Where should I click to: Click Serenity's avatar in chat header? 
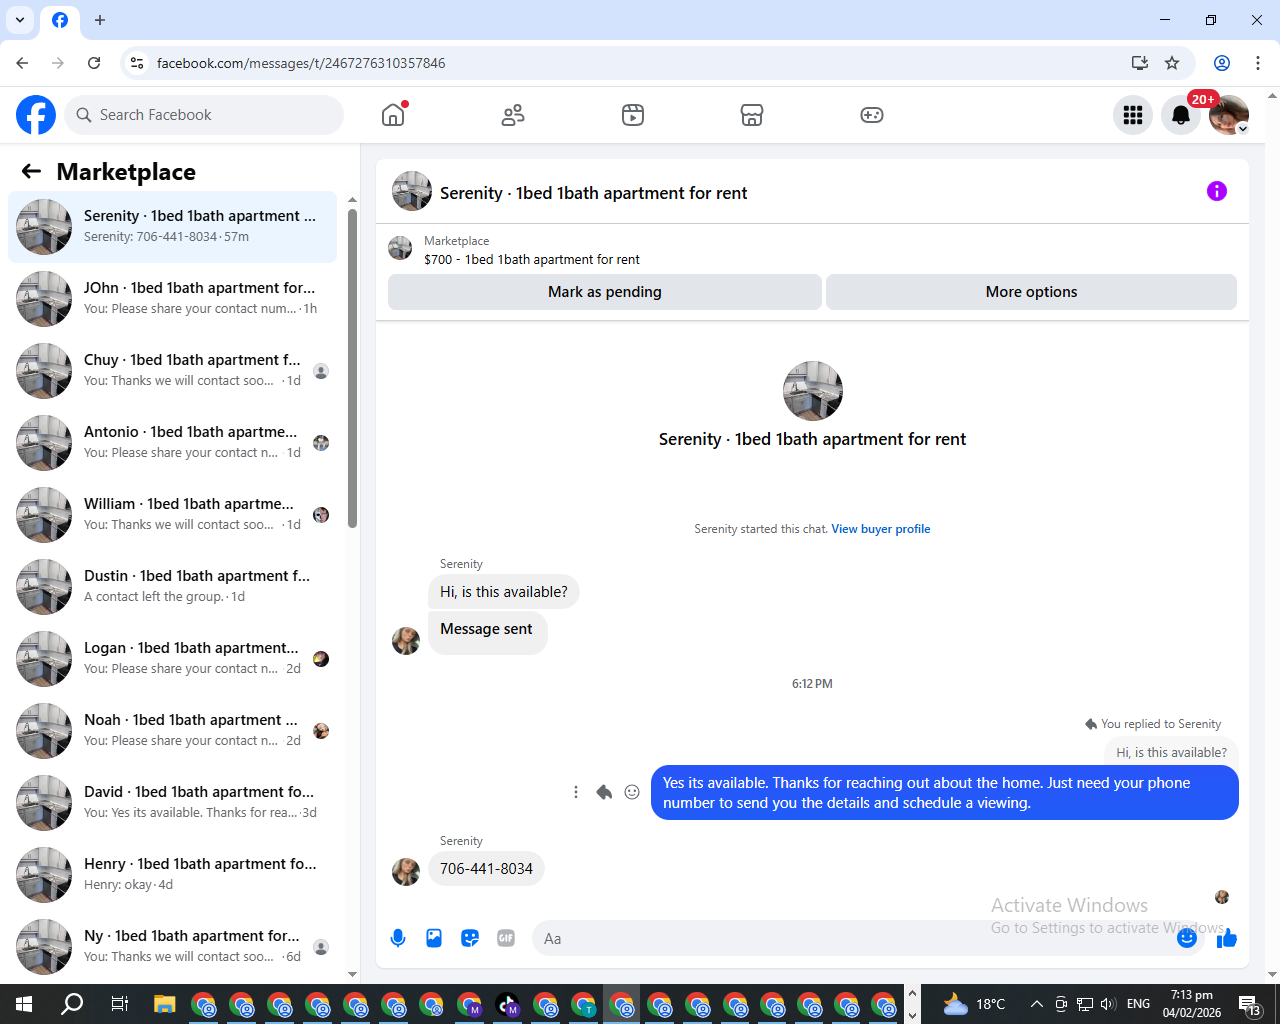point(412,191)
